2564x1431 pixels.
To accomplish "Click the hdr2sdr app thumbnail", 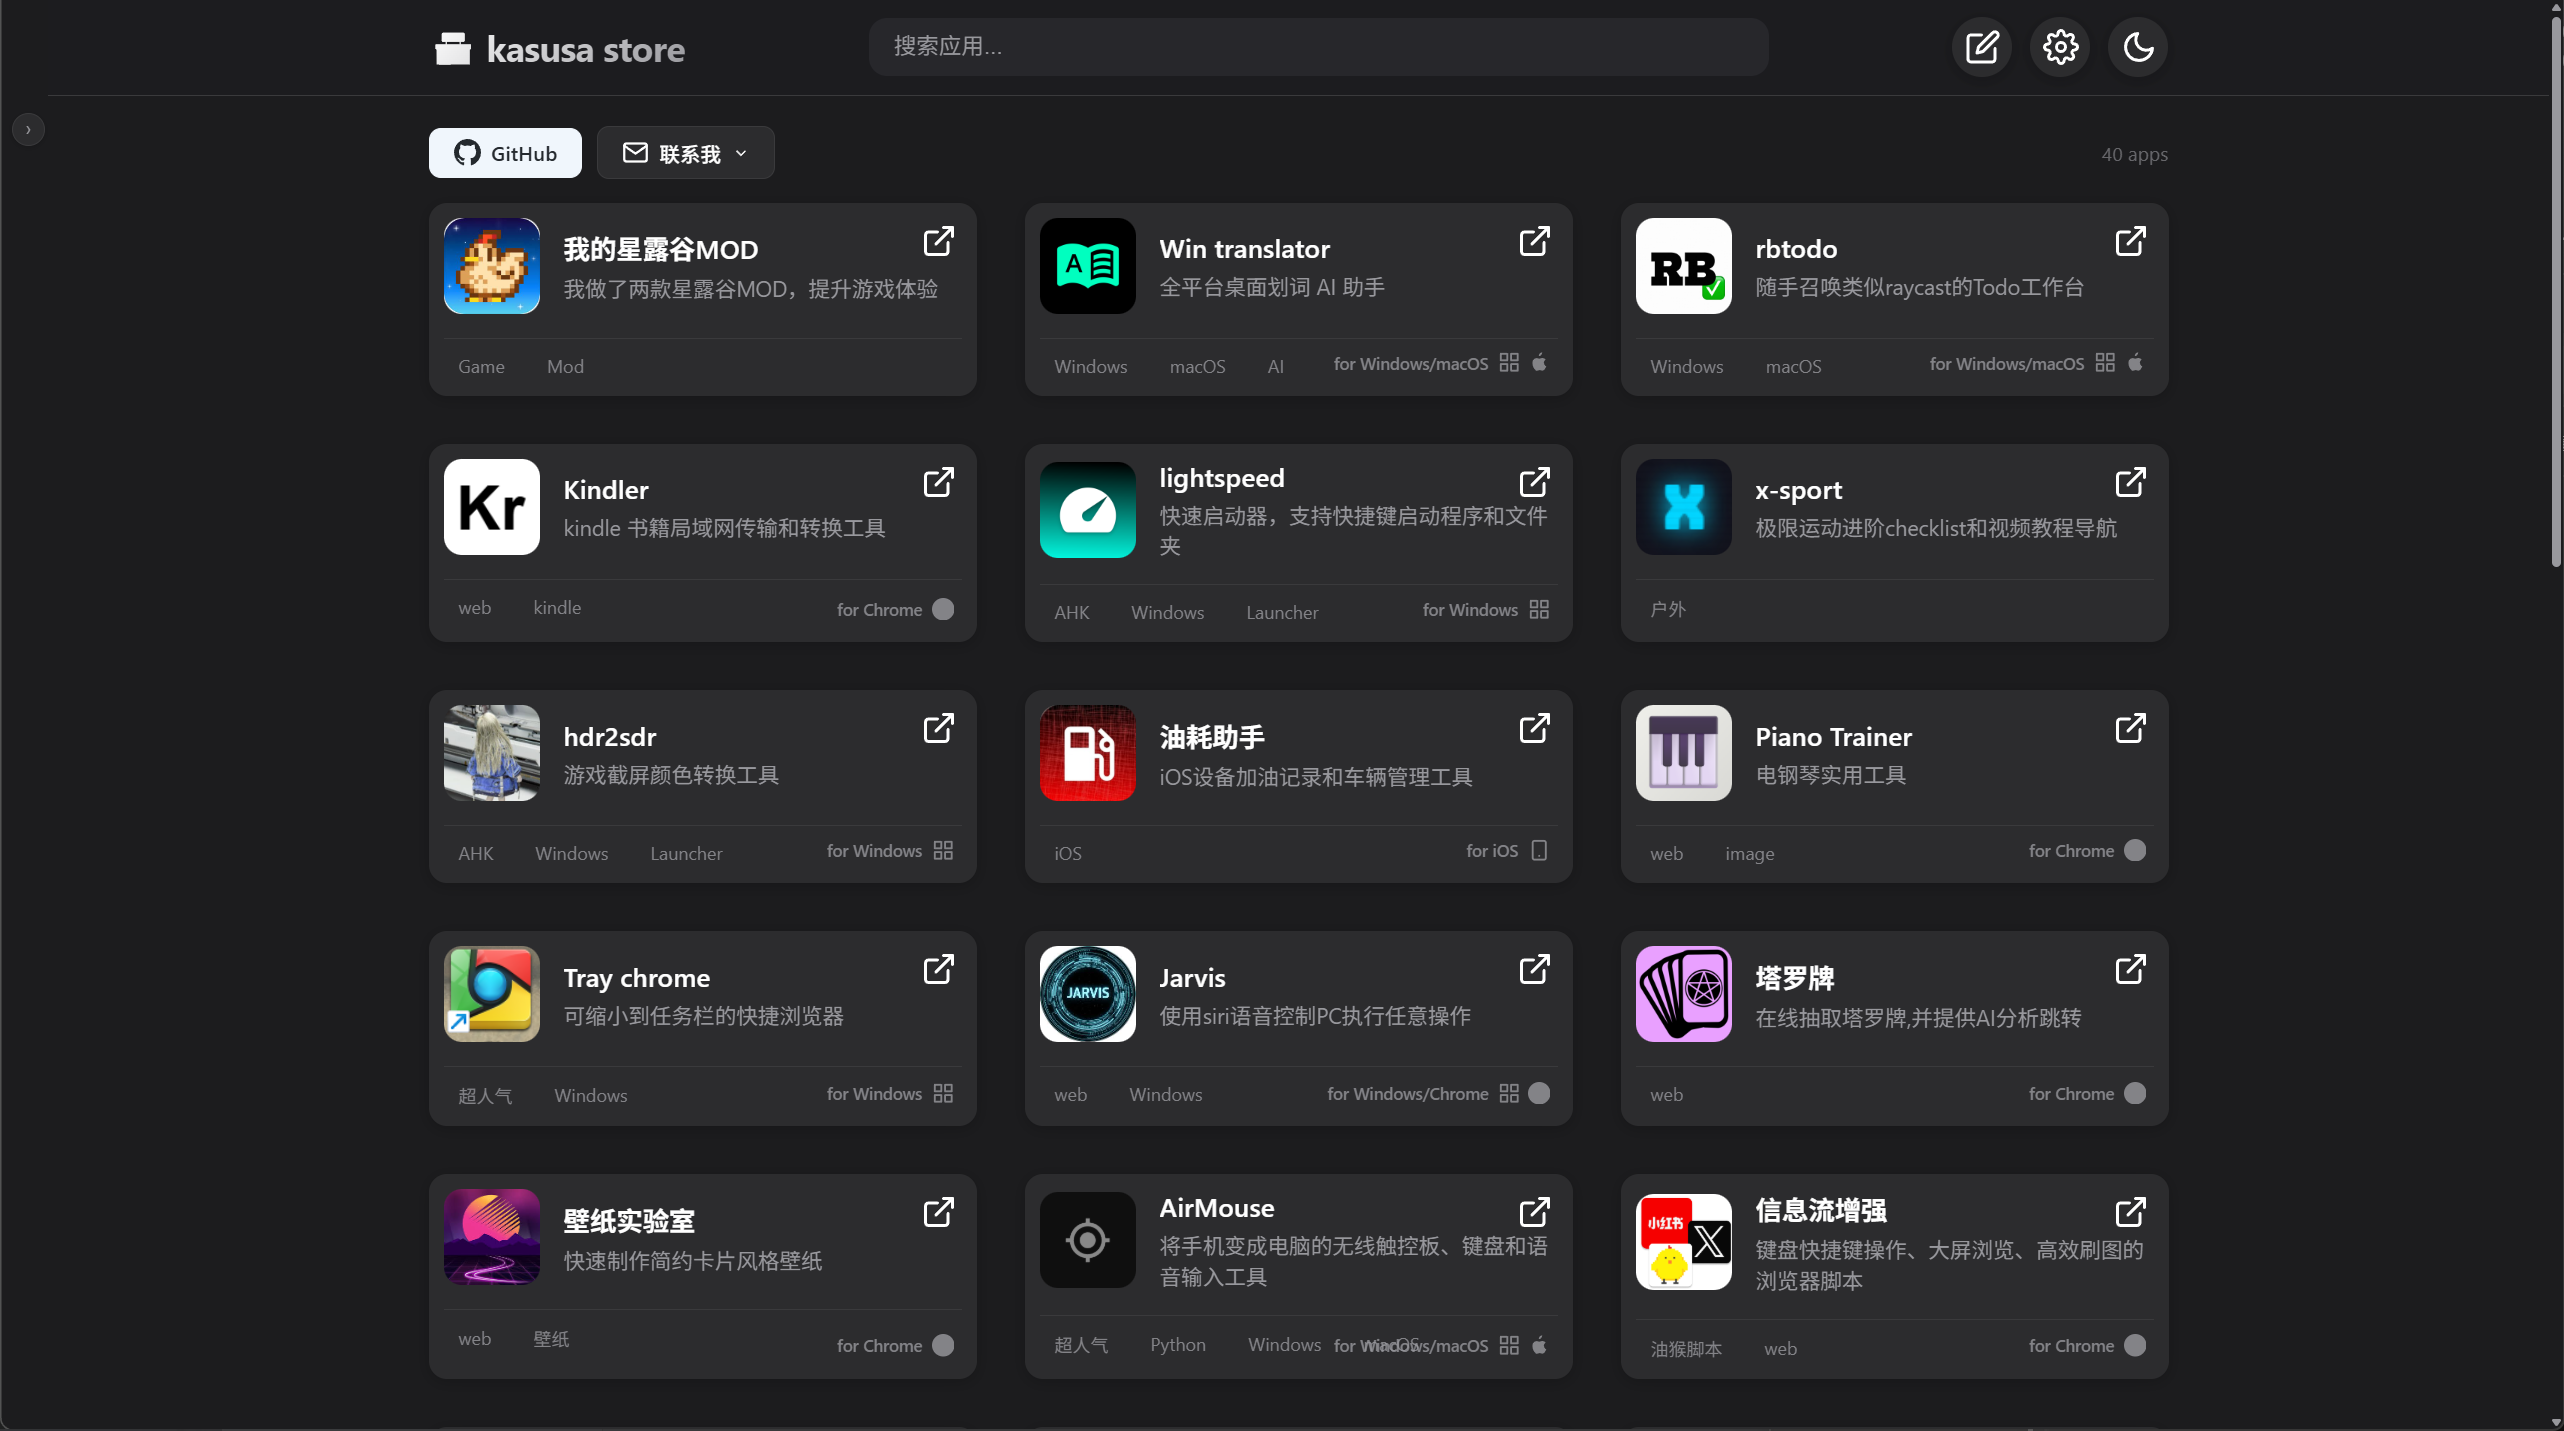I will point(492,753).
